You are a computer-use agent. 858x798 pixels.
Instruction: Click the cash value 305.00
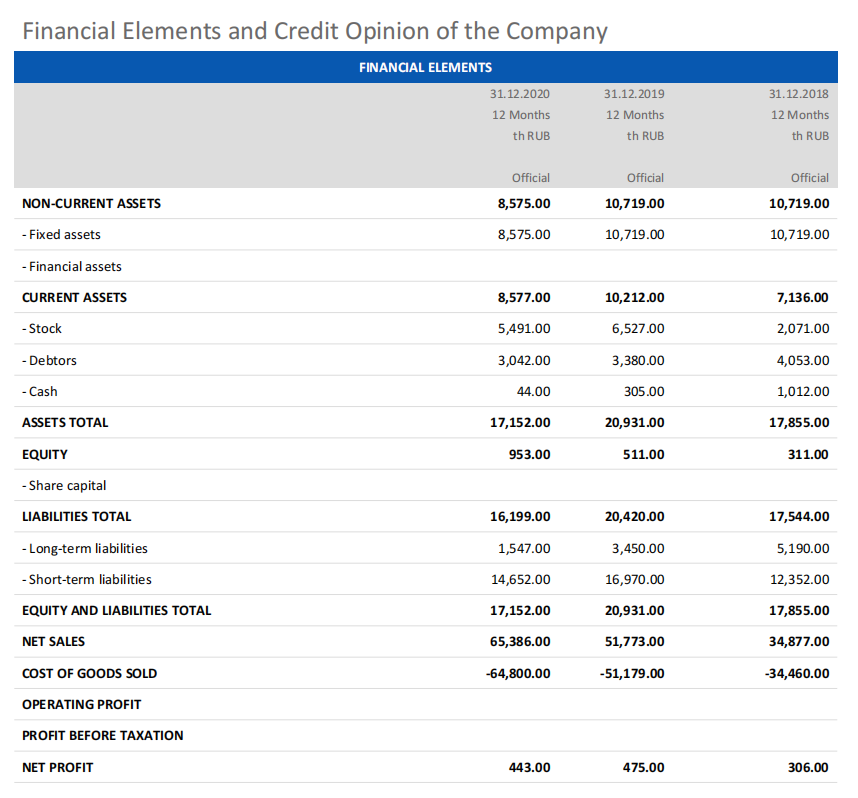click(x=644, y=392)
